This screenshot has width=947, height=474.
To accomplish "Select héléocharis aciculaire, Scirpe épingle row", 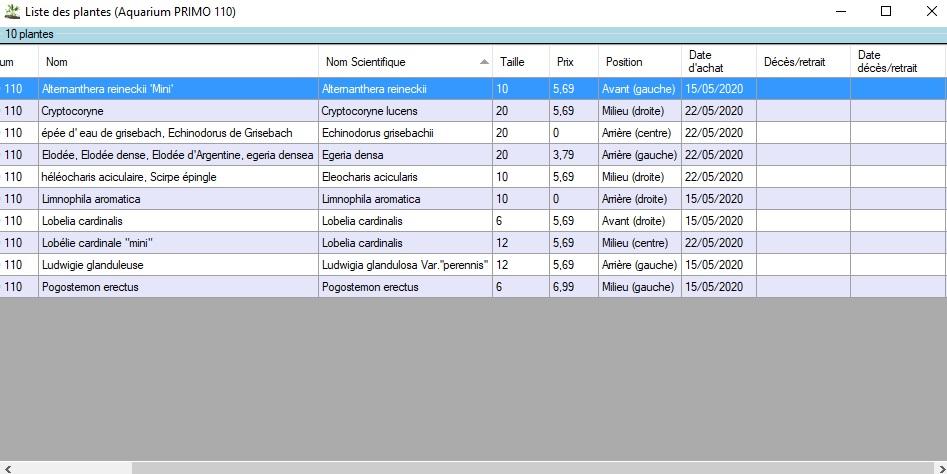I will [x=474, y=177].
